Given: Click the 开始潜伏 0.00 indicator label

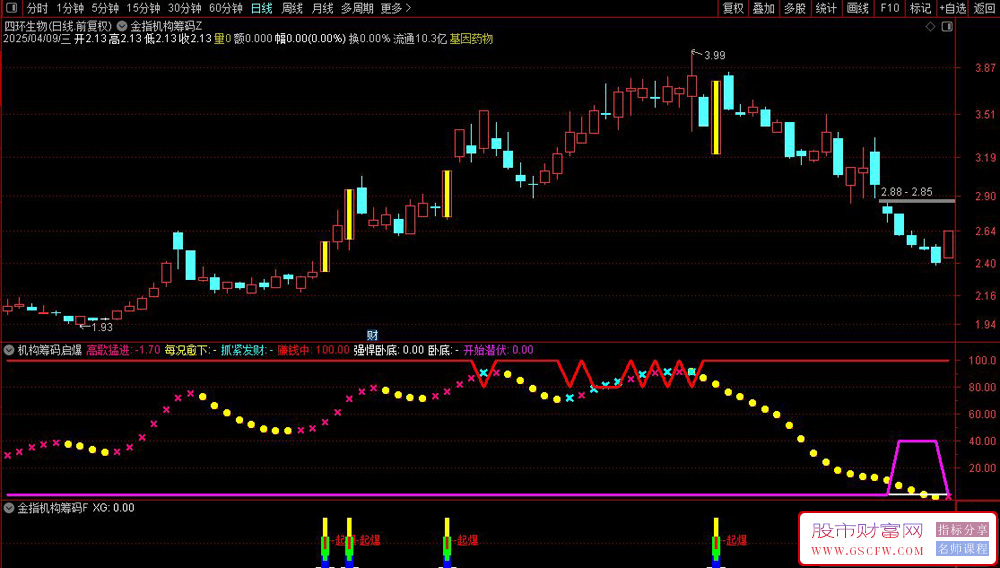Looking at the screenshot, I should pyautogui.click(x=498, y=350).
